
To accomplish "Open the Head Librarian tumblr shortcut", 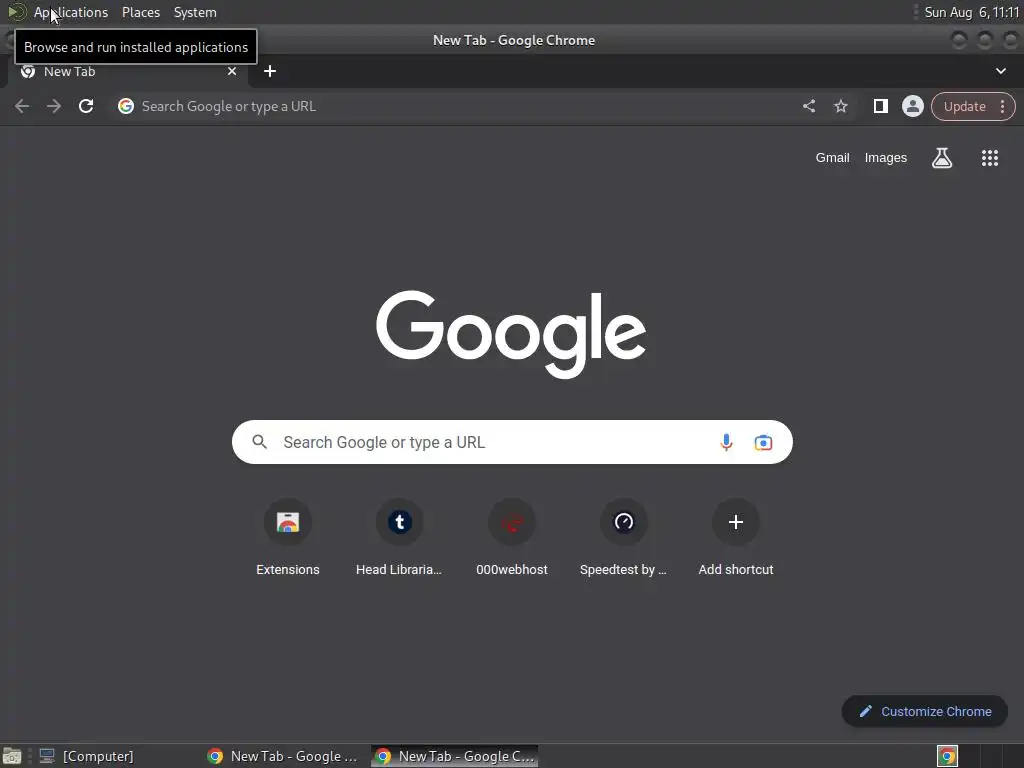I will click(x=400, y=539).
